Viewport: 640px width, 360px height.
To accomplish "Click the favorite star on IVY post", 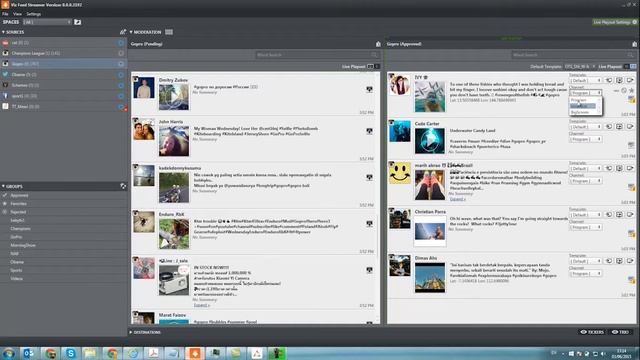I will 631,91.
